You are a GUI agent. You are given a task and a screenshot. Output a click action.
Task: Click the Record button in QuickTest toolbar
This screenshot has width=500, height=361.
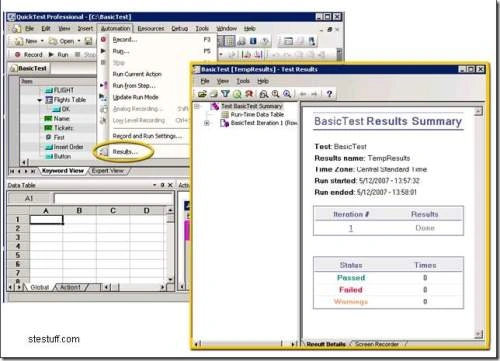click(x=29, y=54)
